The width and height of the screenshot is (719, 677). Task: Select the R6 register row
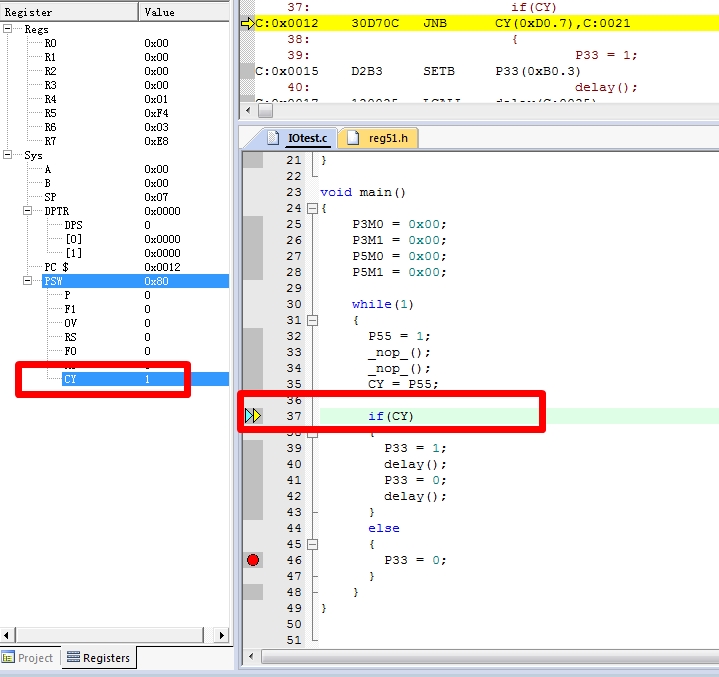click(x=135, y=127)
